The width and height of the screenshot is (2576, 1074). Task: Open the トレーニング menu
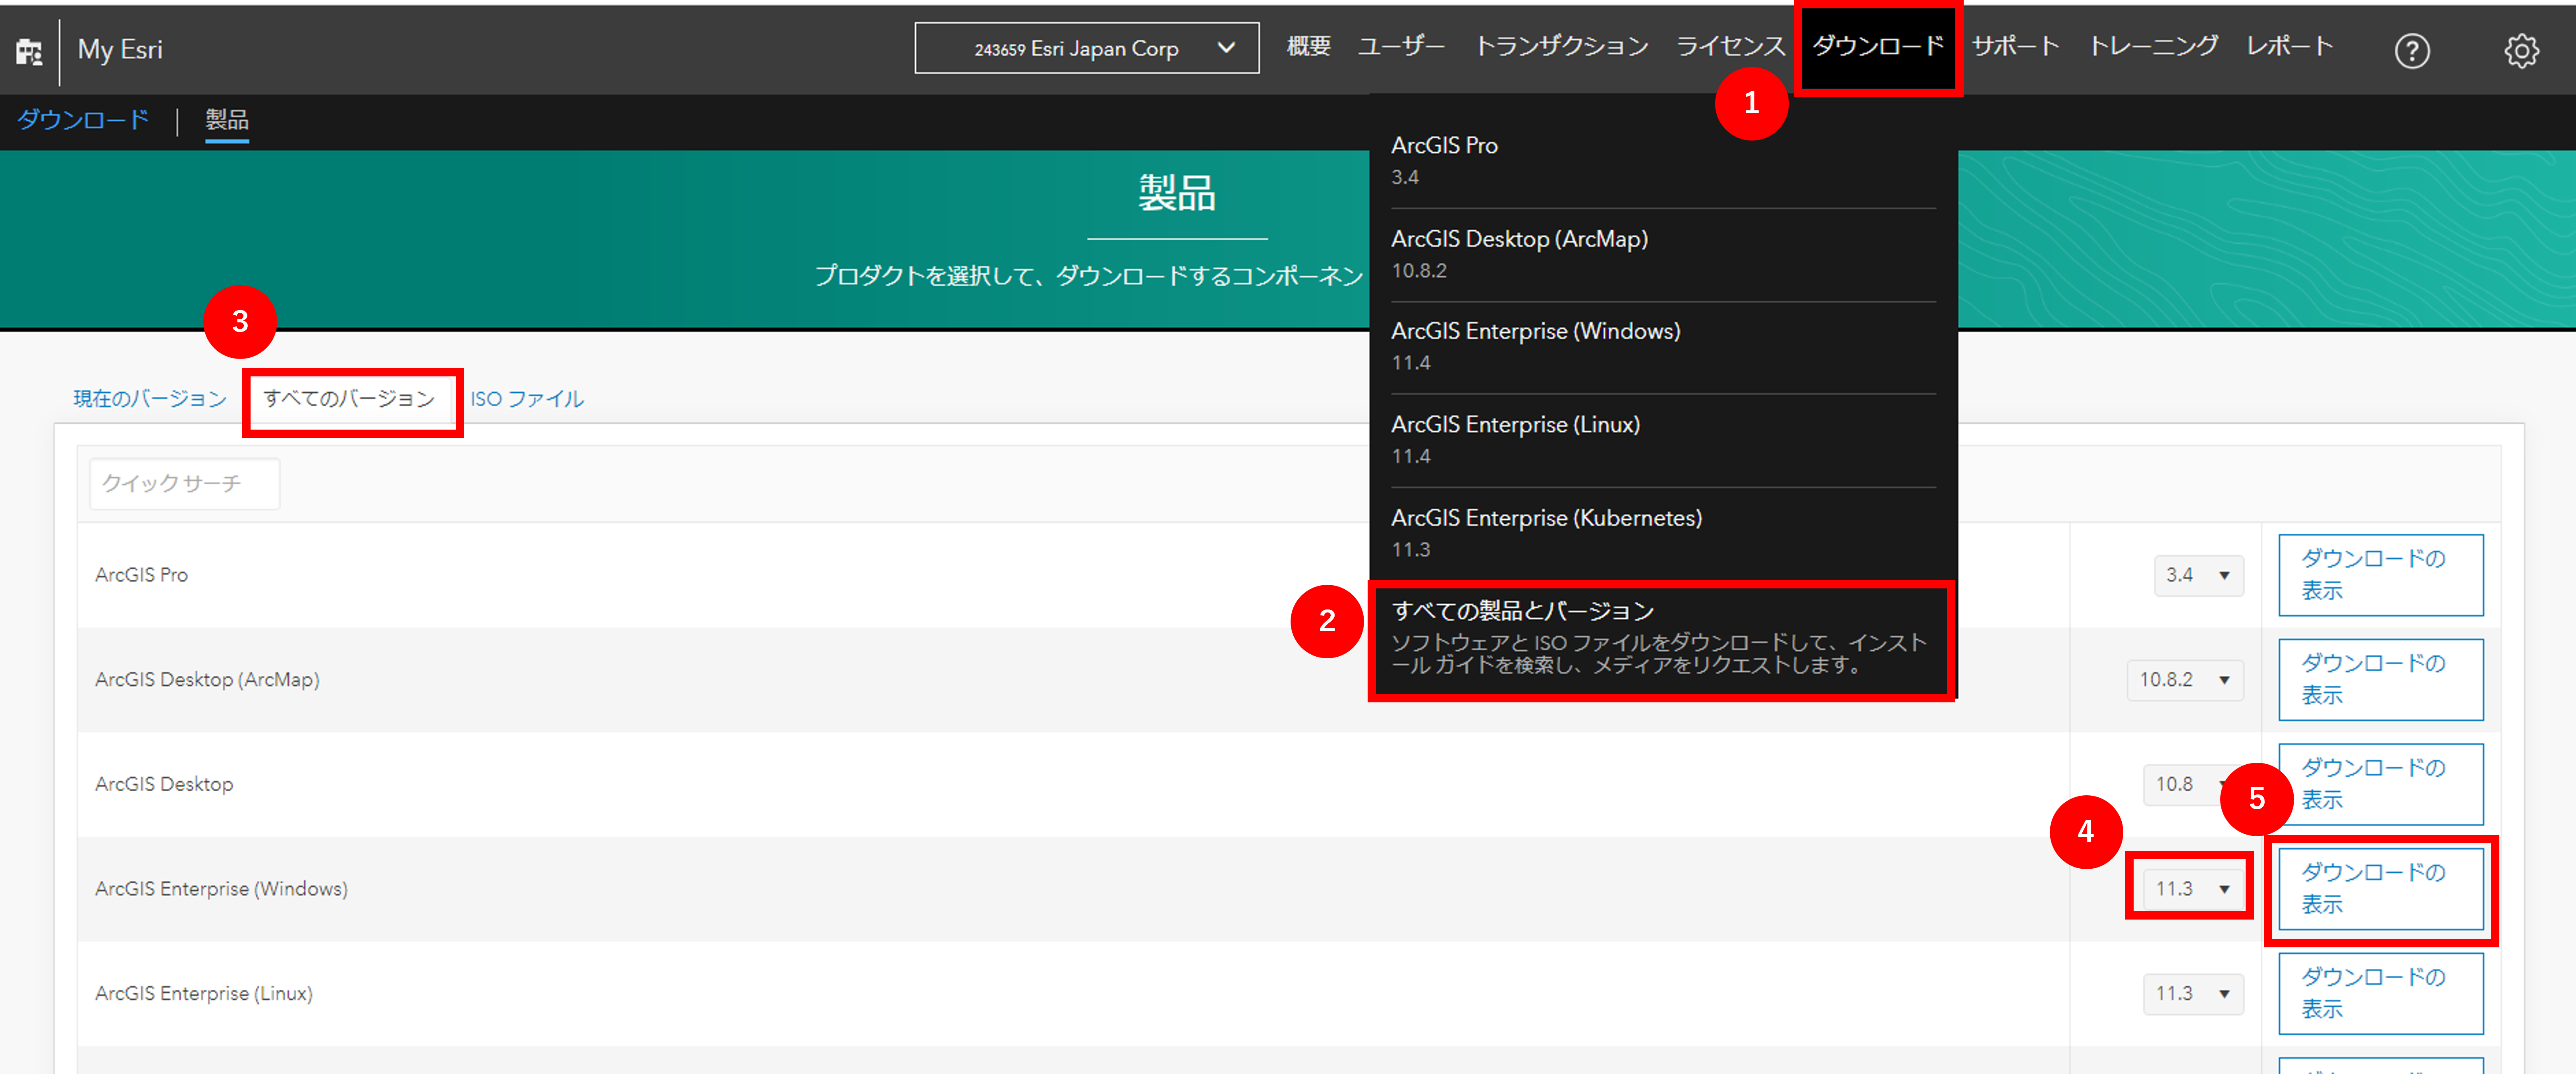pyautogui.click(x=2153, y=47)
